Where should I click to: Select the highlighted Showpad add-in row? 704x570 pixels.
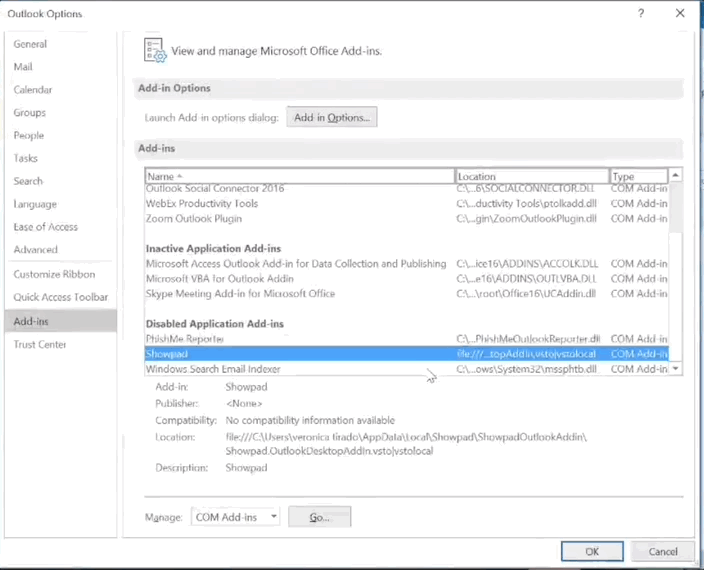[x=406, y=354]
